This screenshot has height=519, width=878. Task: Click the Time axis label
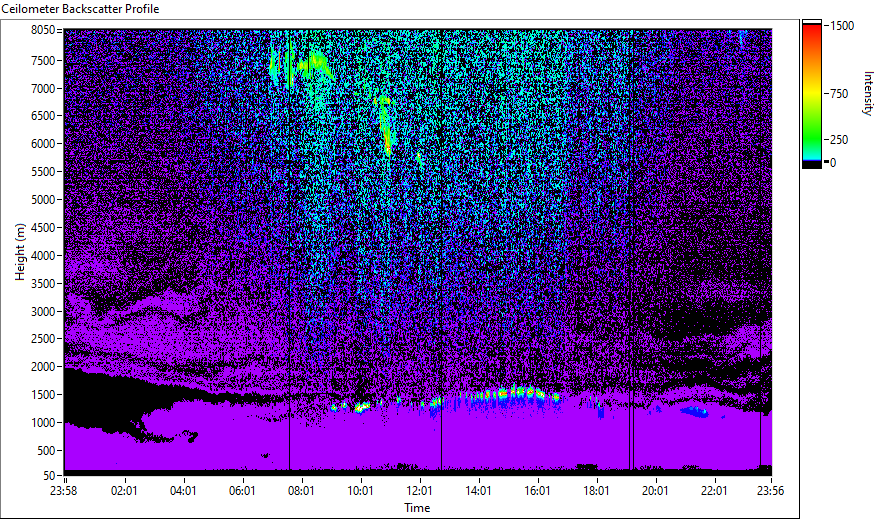tap(417, 508)
